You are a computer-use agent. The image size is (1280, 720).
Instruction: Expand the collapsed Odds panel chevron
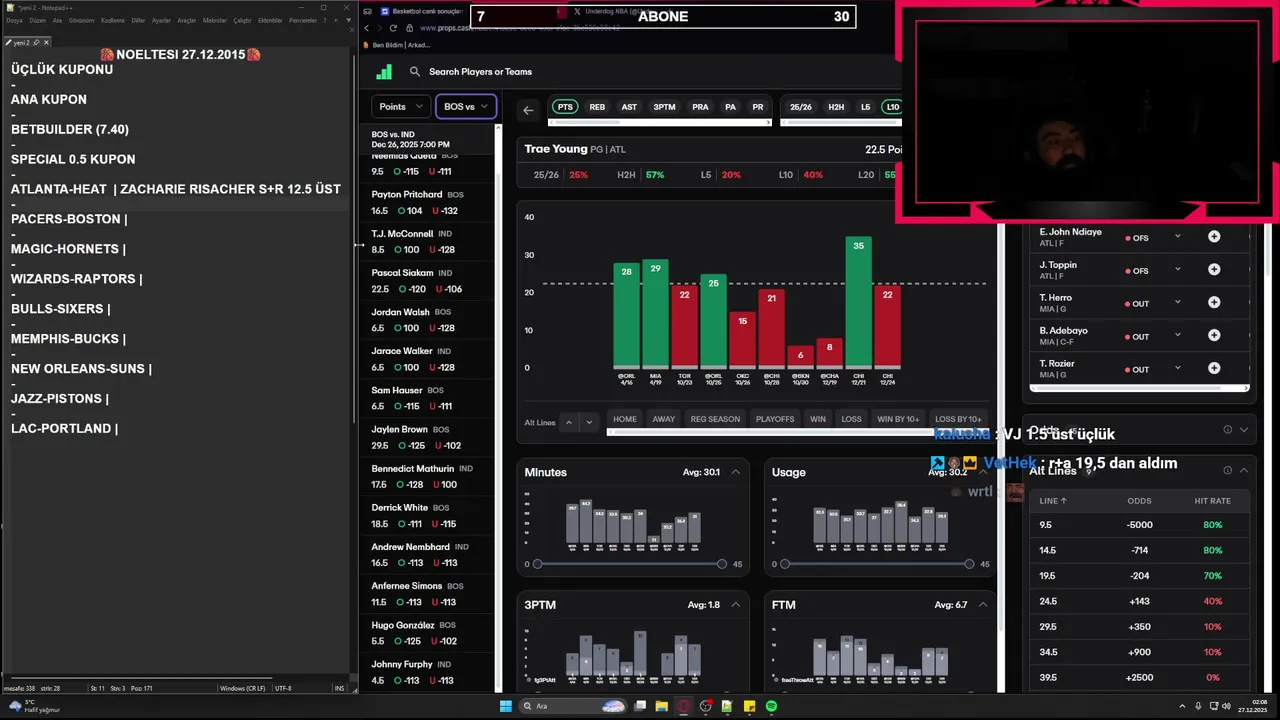click(x=1244, y=429)
